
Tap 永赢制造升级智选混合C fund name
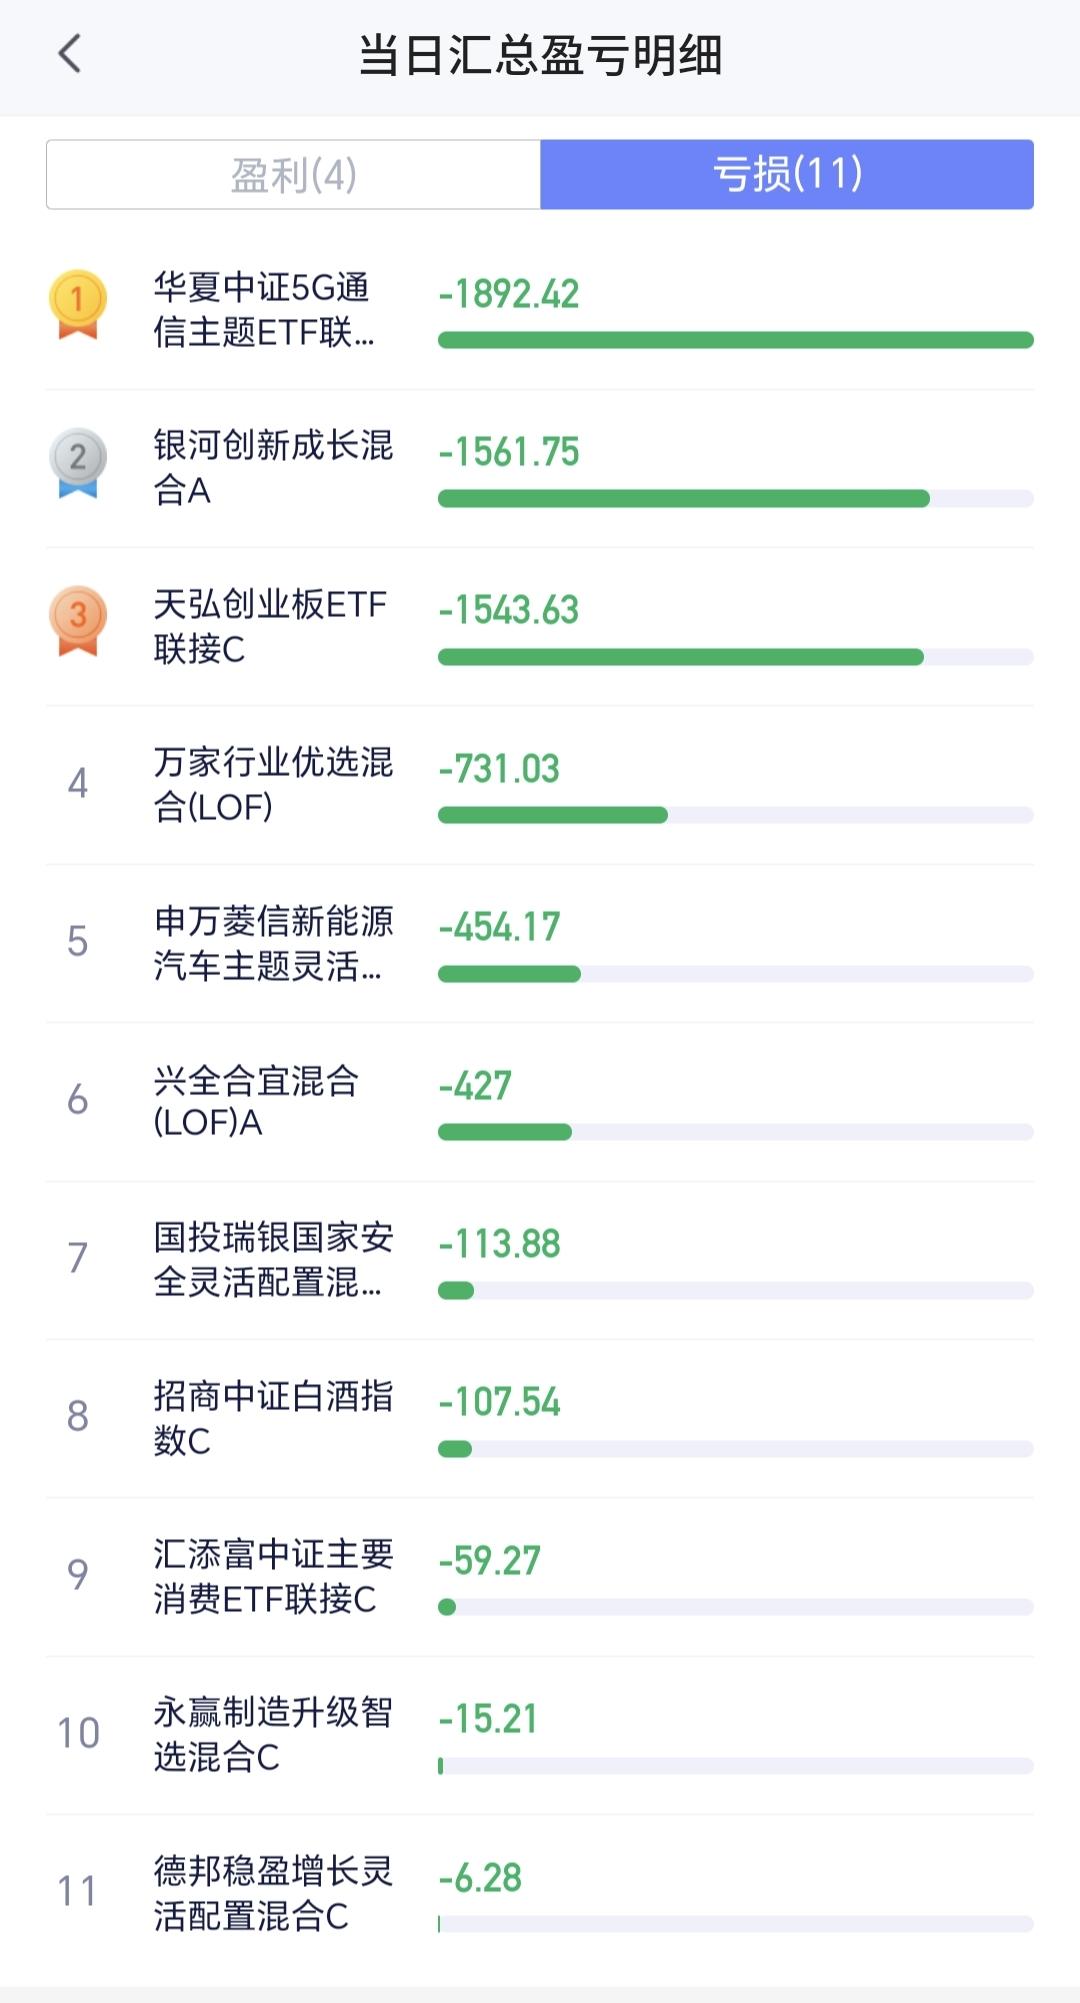[x=272, y=1734]
